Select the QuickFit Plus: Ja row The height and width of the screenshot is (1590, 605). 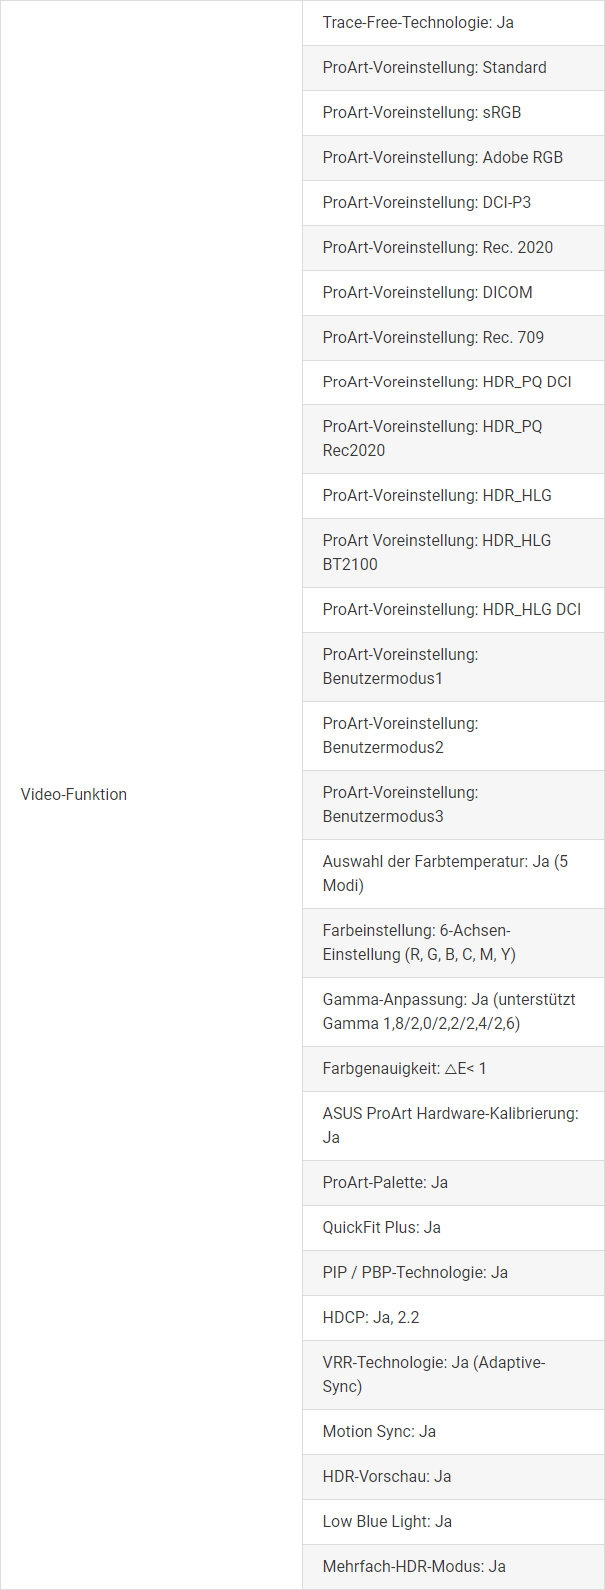454,1228
